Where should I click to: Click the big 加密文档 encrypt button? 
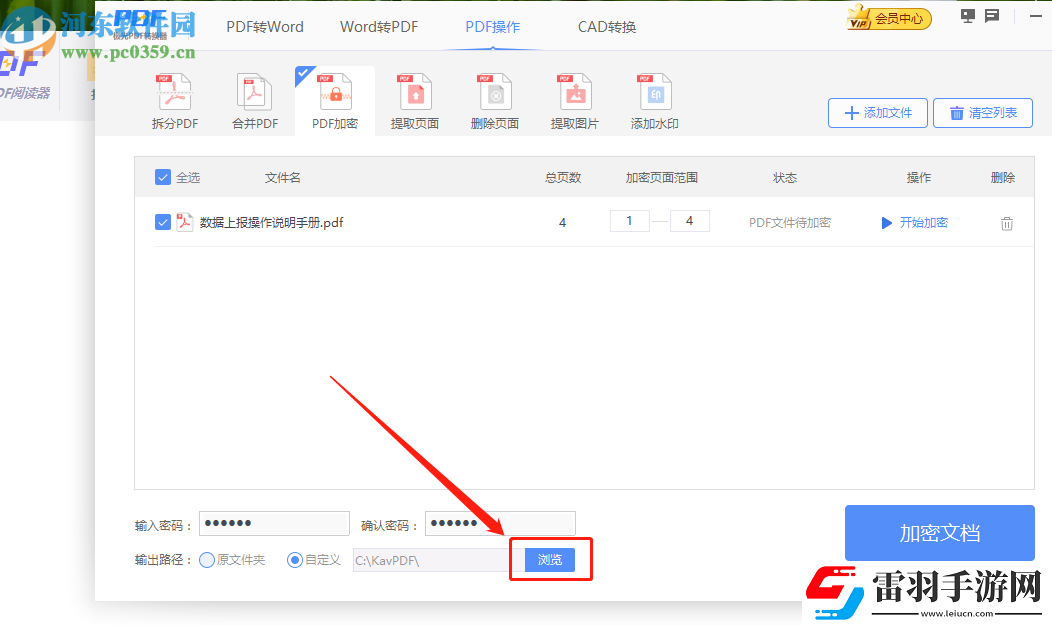coord(939,533)
